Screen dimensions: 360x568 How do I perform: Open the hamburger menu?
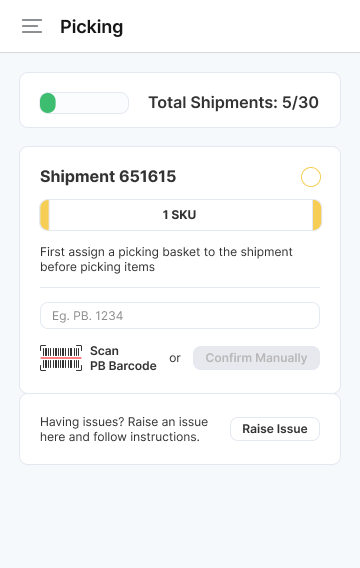[32, 26]
